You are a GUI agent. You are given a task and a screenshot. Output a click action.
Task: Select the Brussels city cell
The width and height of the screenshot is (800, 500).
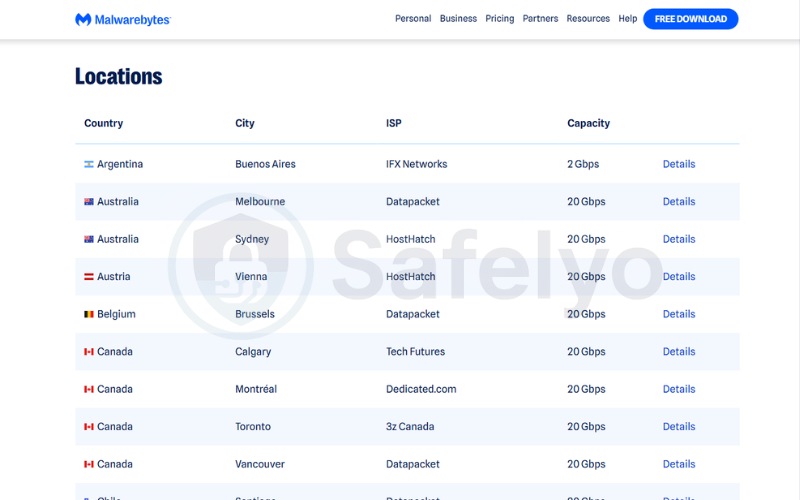[255, 314]
